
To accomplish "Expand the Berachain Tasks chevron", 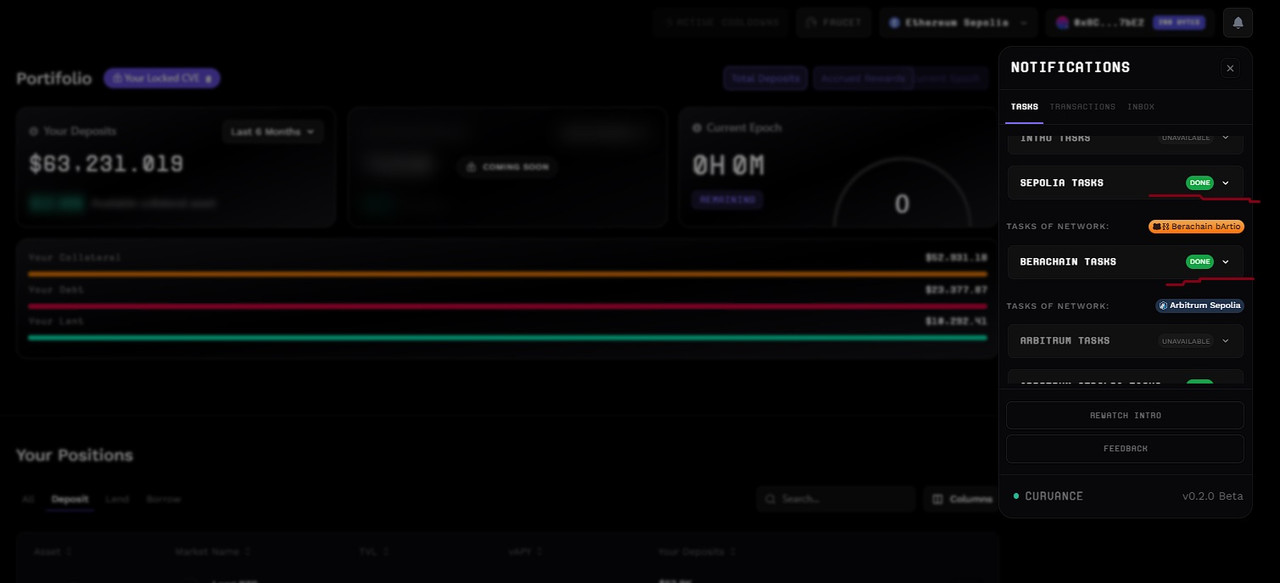I will (1225, 262).
